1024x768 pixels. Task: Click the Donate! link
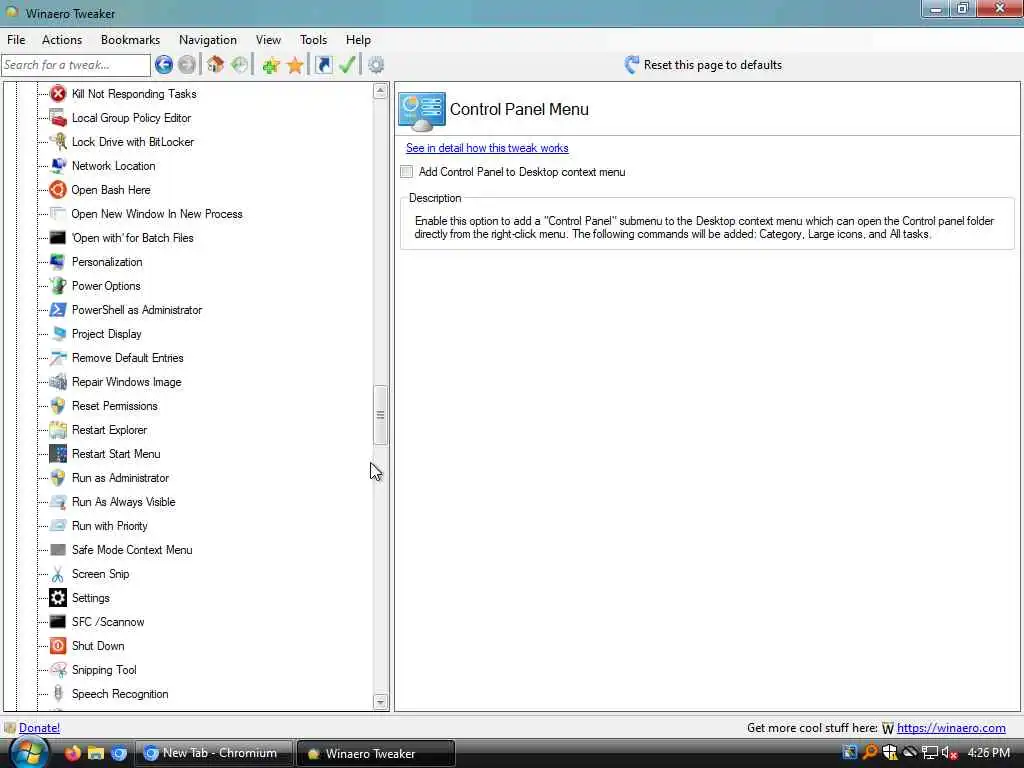pyautogui.click(x=39, y=728)
